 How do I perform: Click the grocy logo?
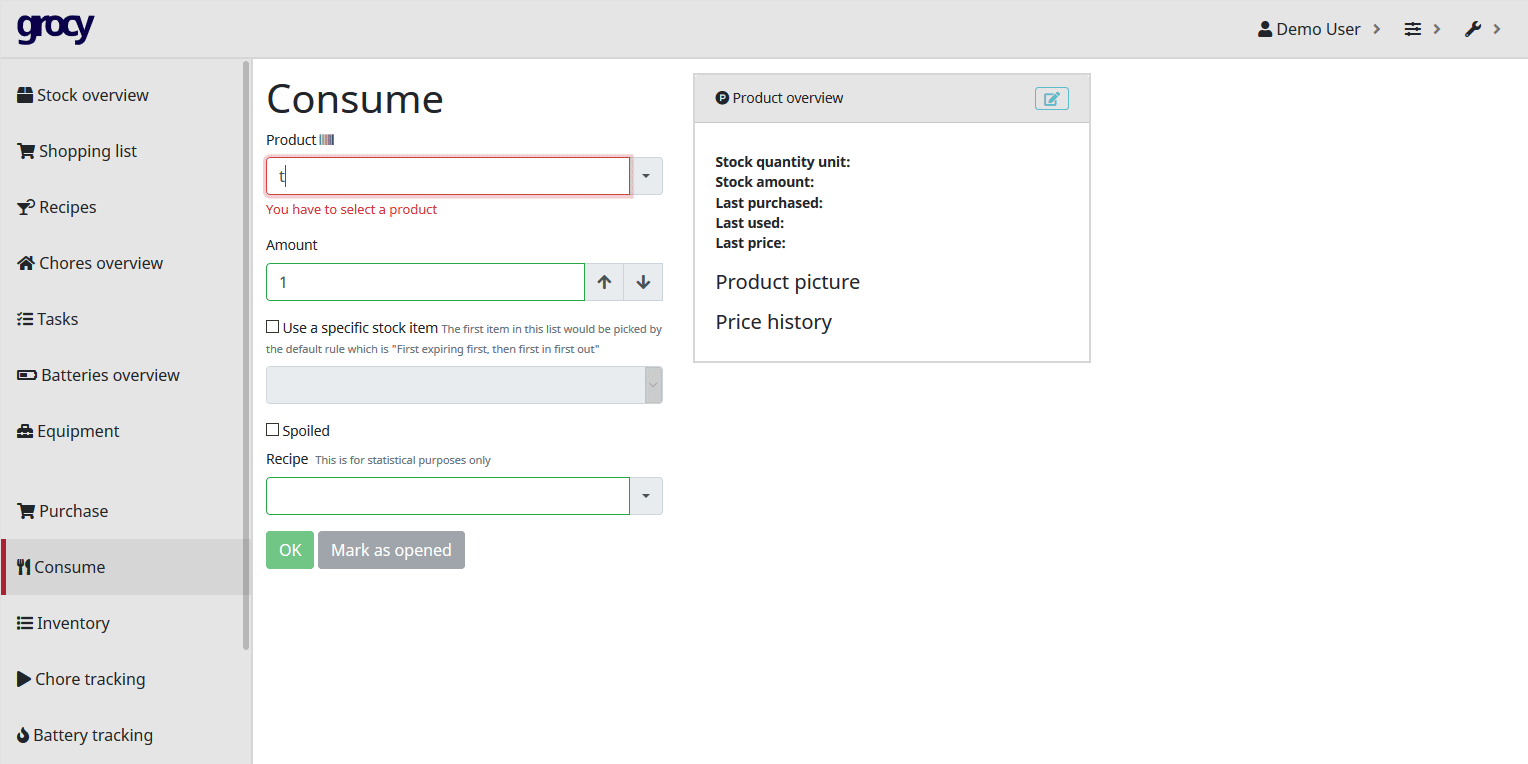[x=55, y=28]
